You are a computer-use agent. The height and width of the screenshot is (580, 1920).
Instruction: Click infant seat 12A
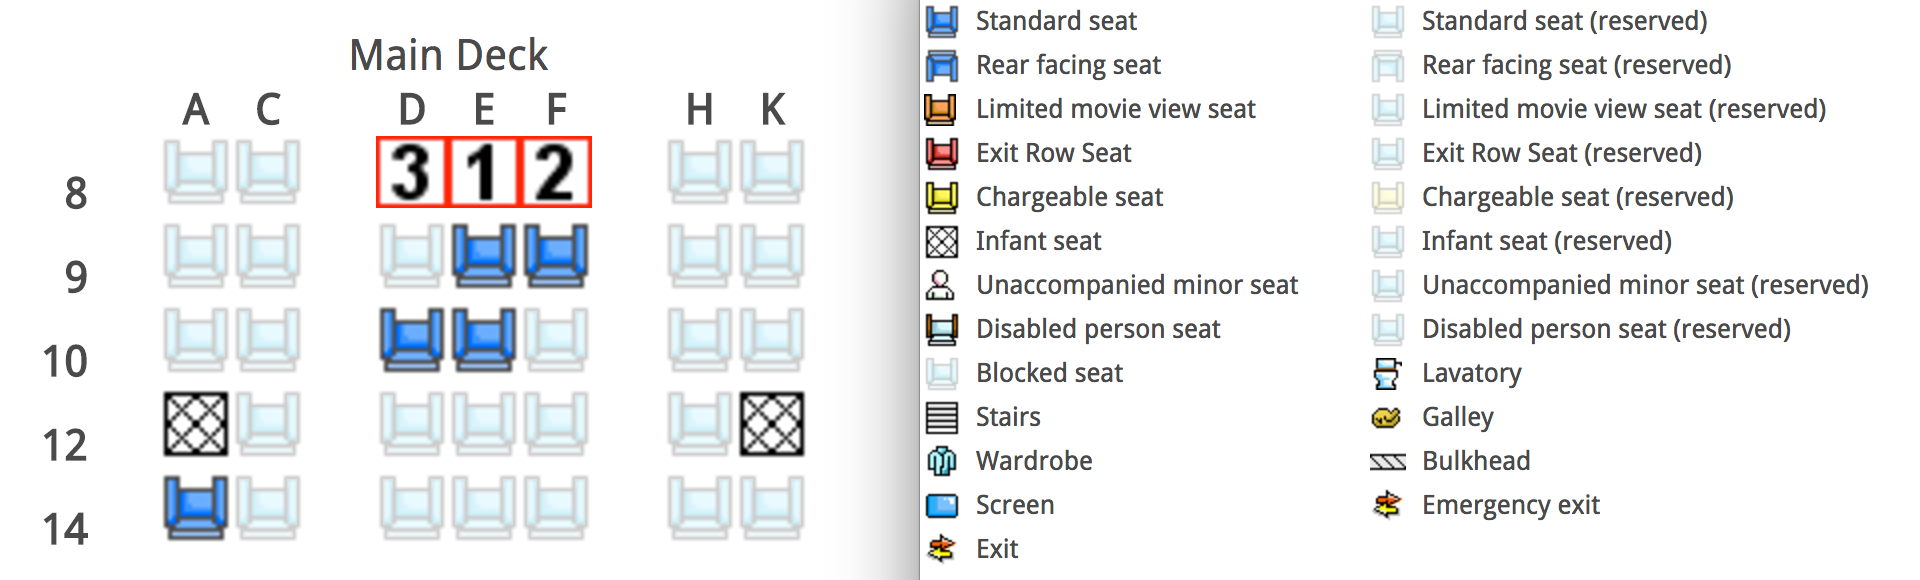click(196, 424)
